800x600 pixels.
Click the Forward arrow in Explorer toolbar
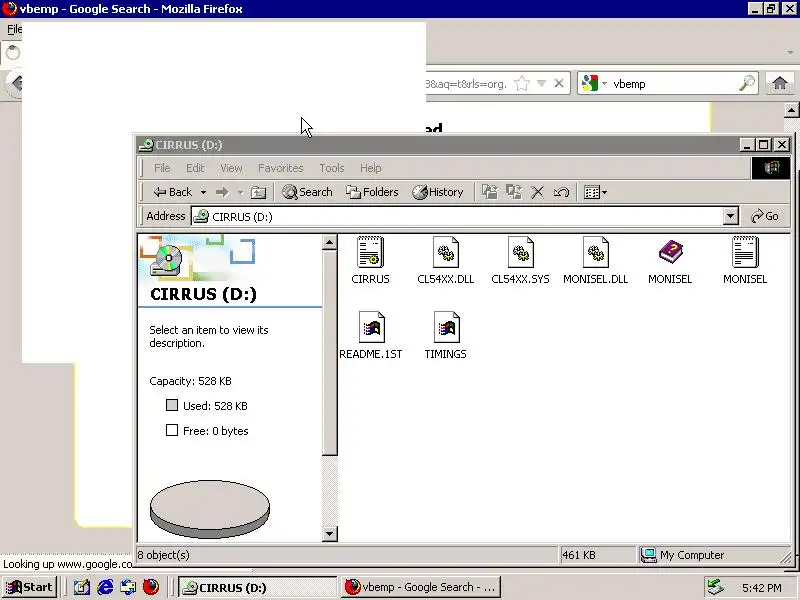tap(222, 192)
